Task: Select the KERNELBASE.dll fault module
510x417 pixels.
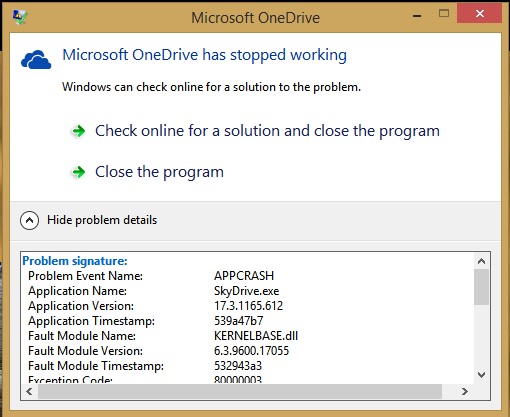Action: point(256,336)
